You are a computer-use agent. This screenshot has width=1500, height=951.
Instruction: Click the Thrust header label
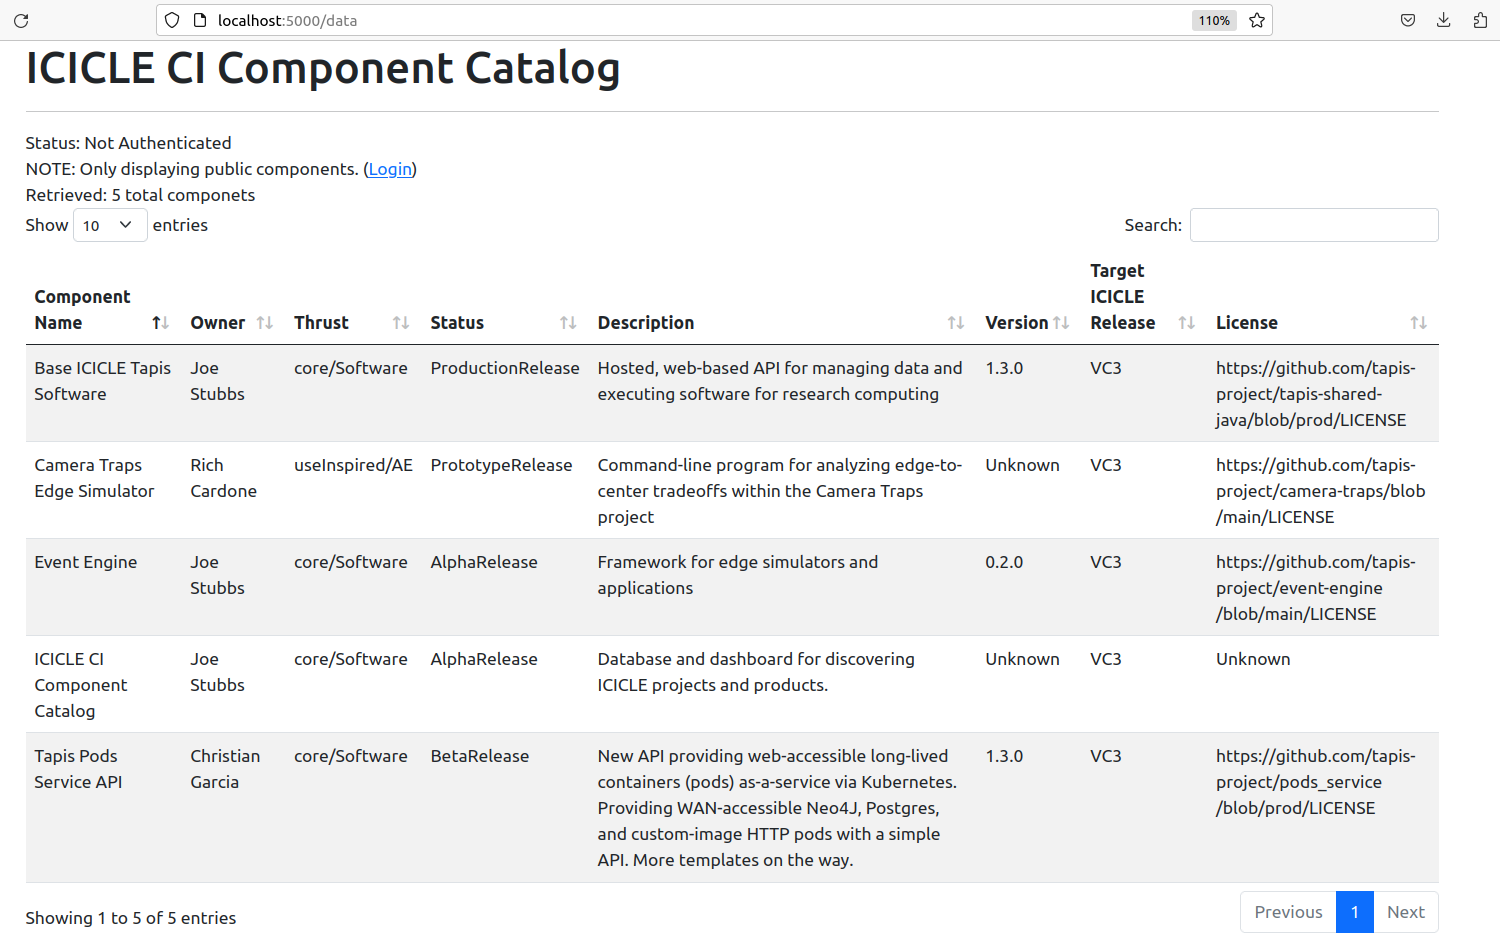[x=321, y=323]
